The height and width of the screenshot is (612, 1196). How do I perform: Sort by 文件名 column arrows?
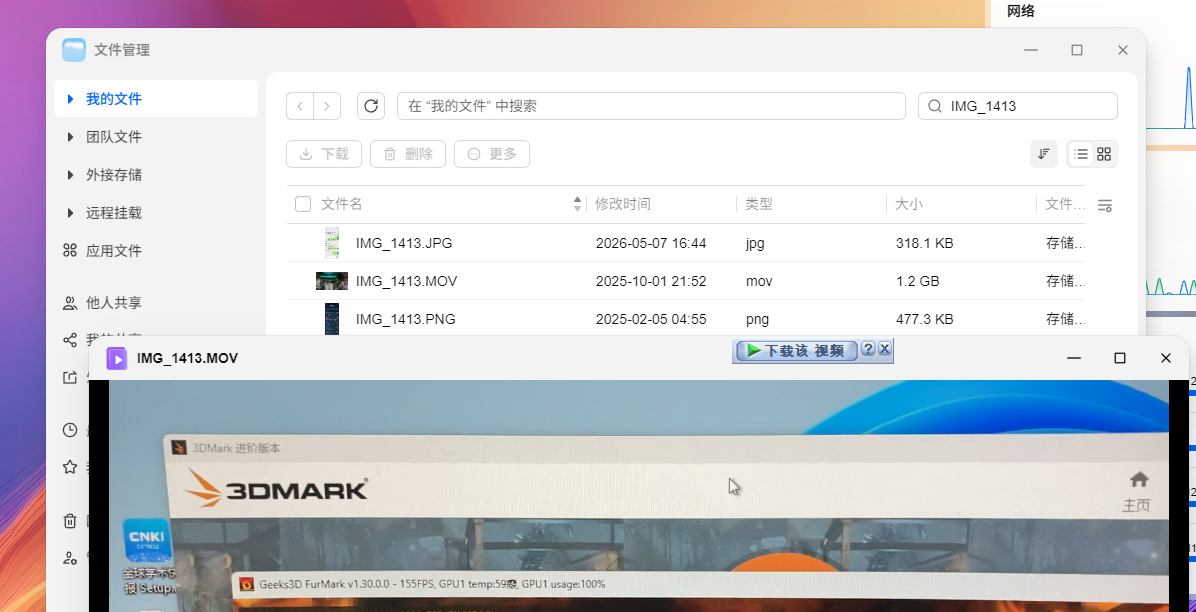click(x=577, y=204)
